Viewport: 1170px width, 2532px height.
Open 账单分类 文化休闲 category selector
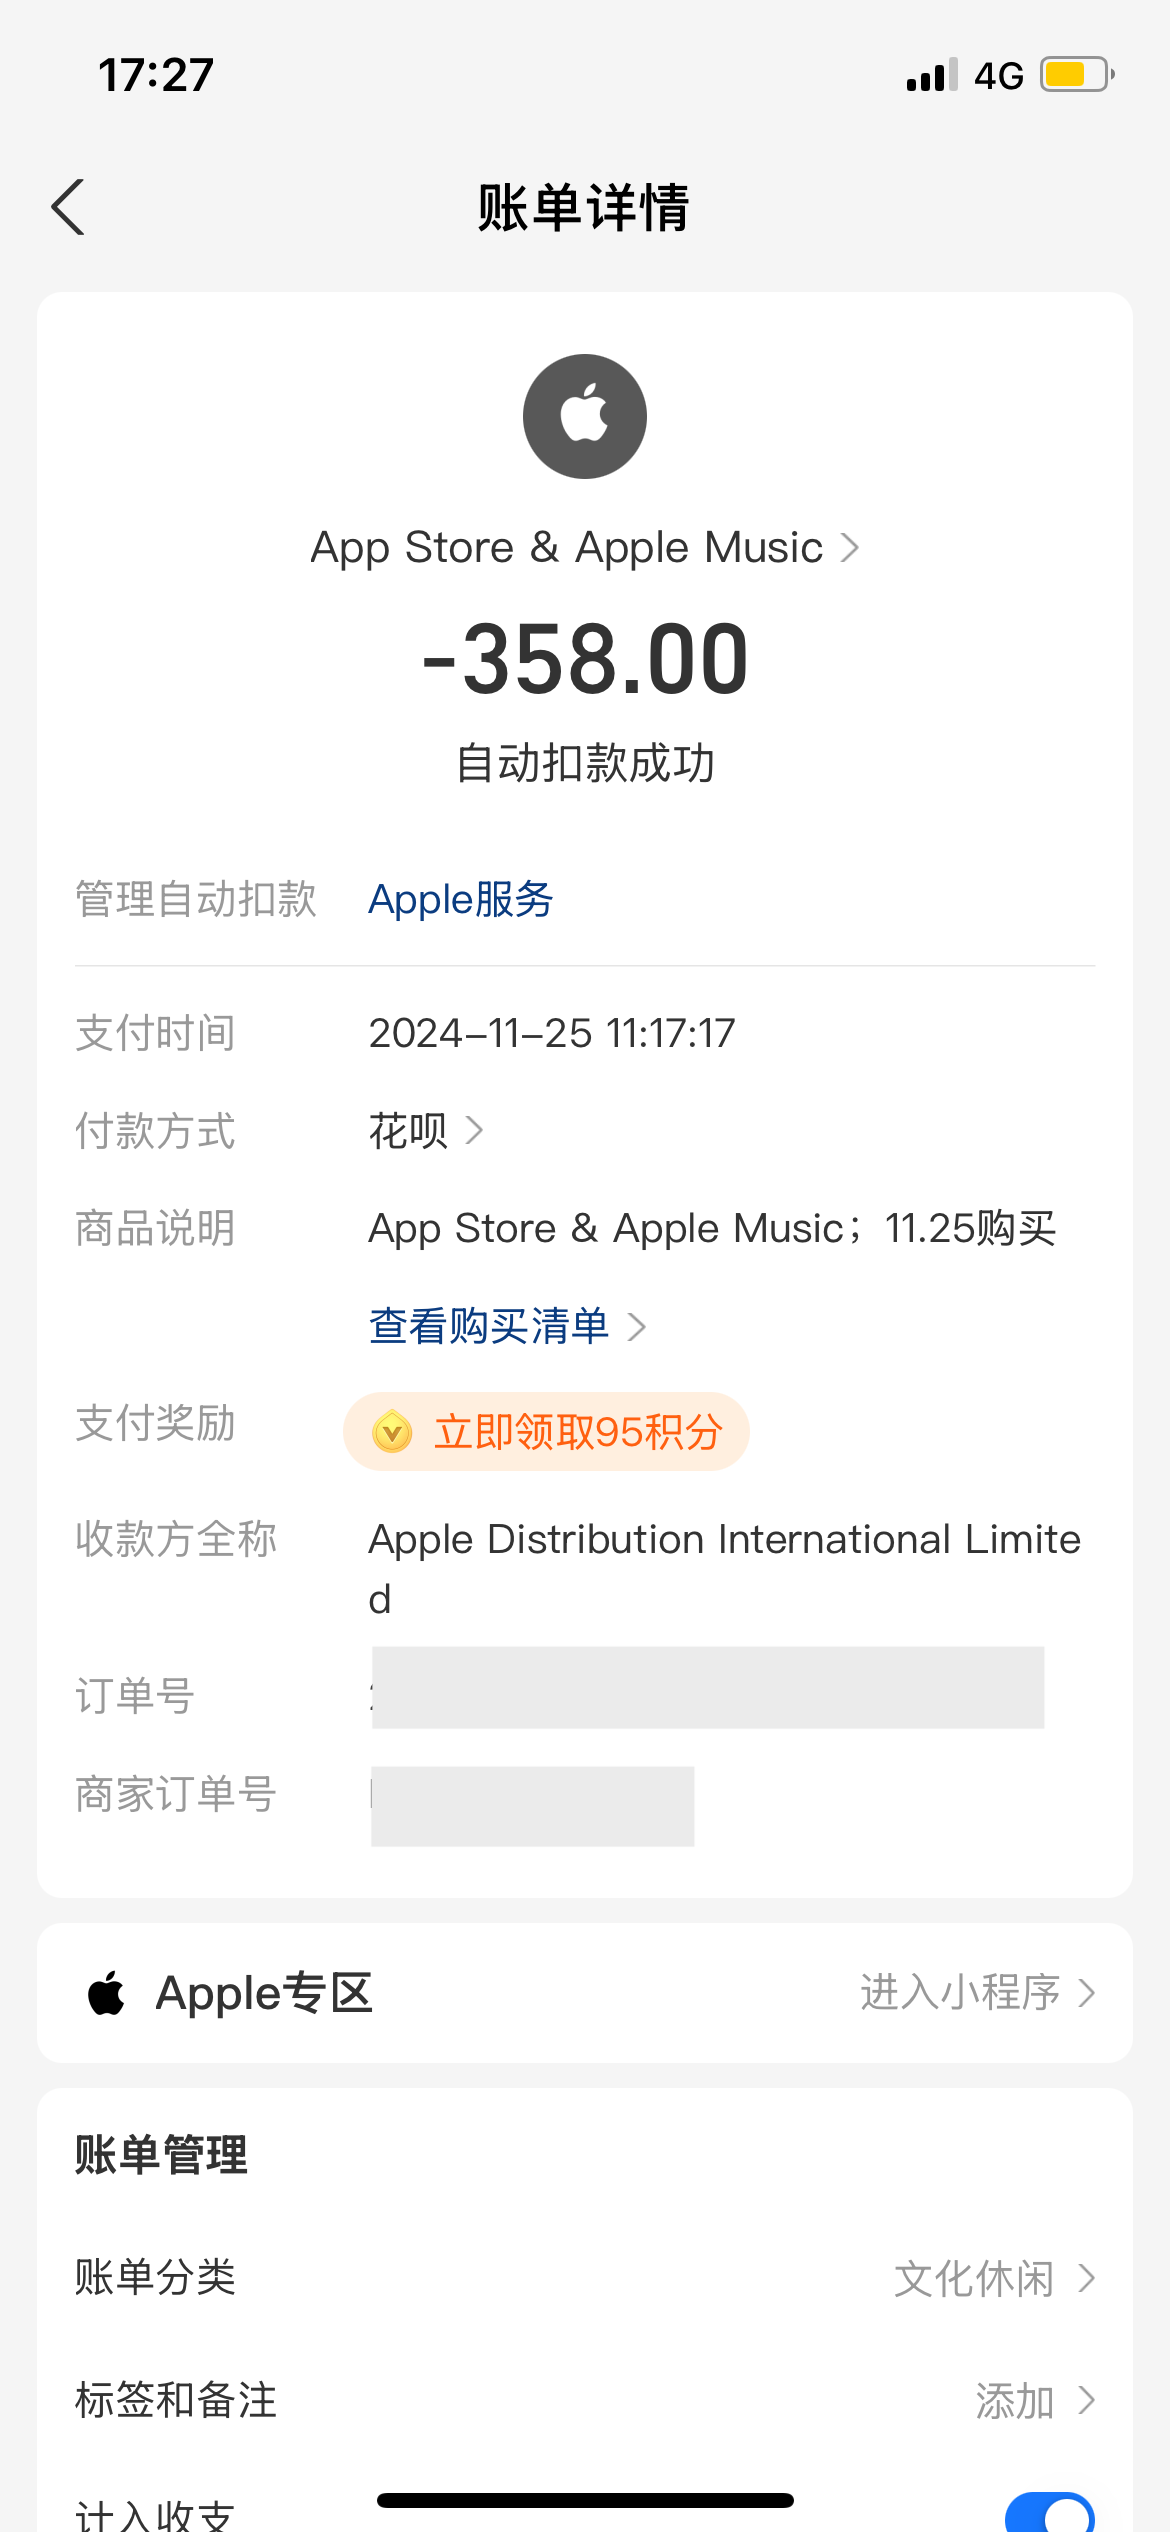[994, 2279]
